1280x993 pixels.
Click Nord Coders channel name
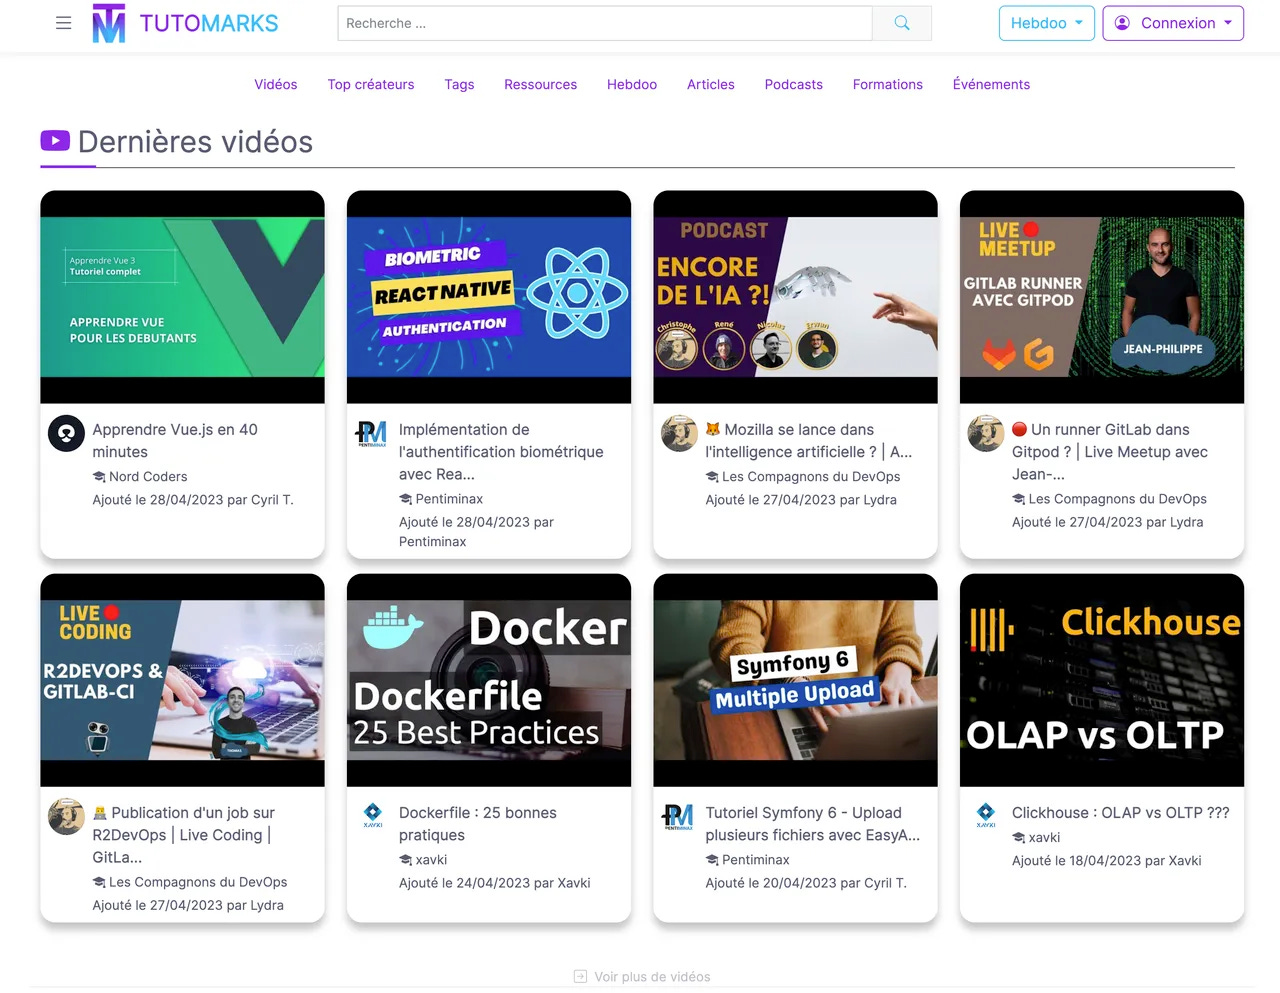click(x=148, y=476)
